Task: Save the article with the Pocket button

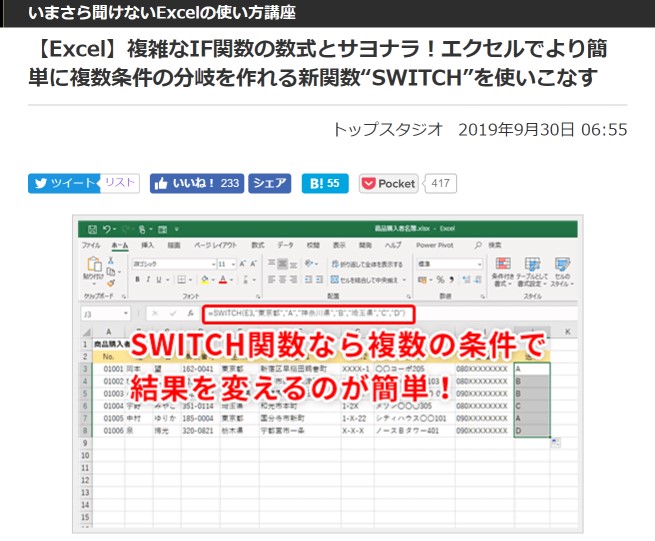Action: pos(388,183)
